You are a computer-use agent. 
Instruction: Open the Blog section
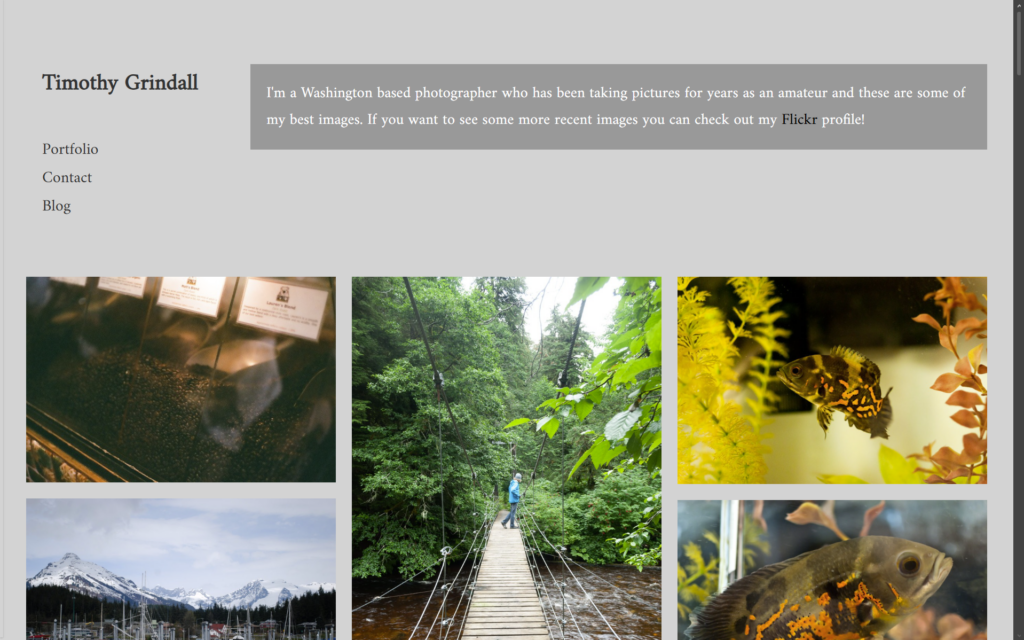click(x=56, y=206)
